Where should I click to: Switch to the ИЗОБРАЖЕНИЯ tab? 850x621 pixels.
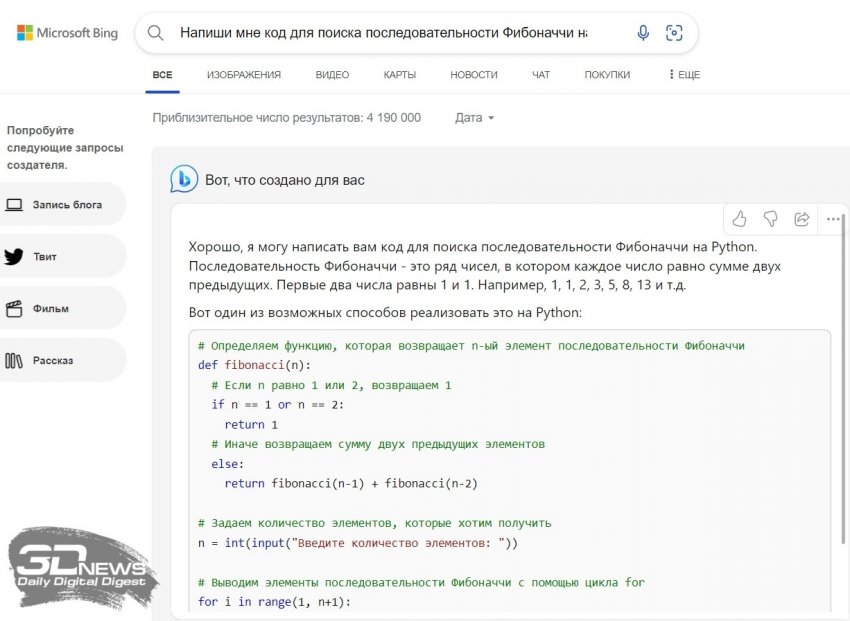244,75
